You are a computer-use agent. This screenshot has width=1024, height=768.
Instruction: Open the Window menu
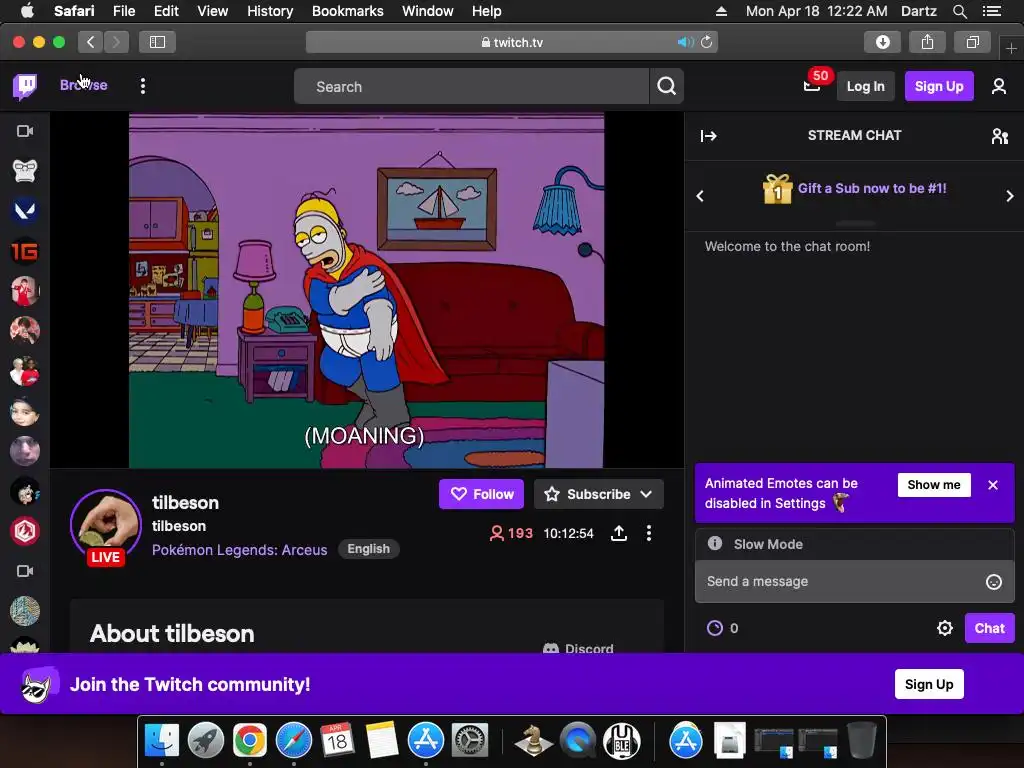428,11
